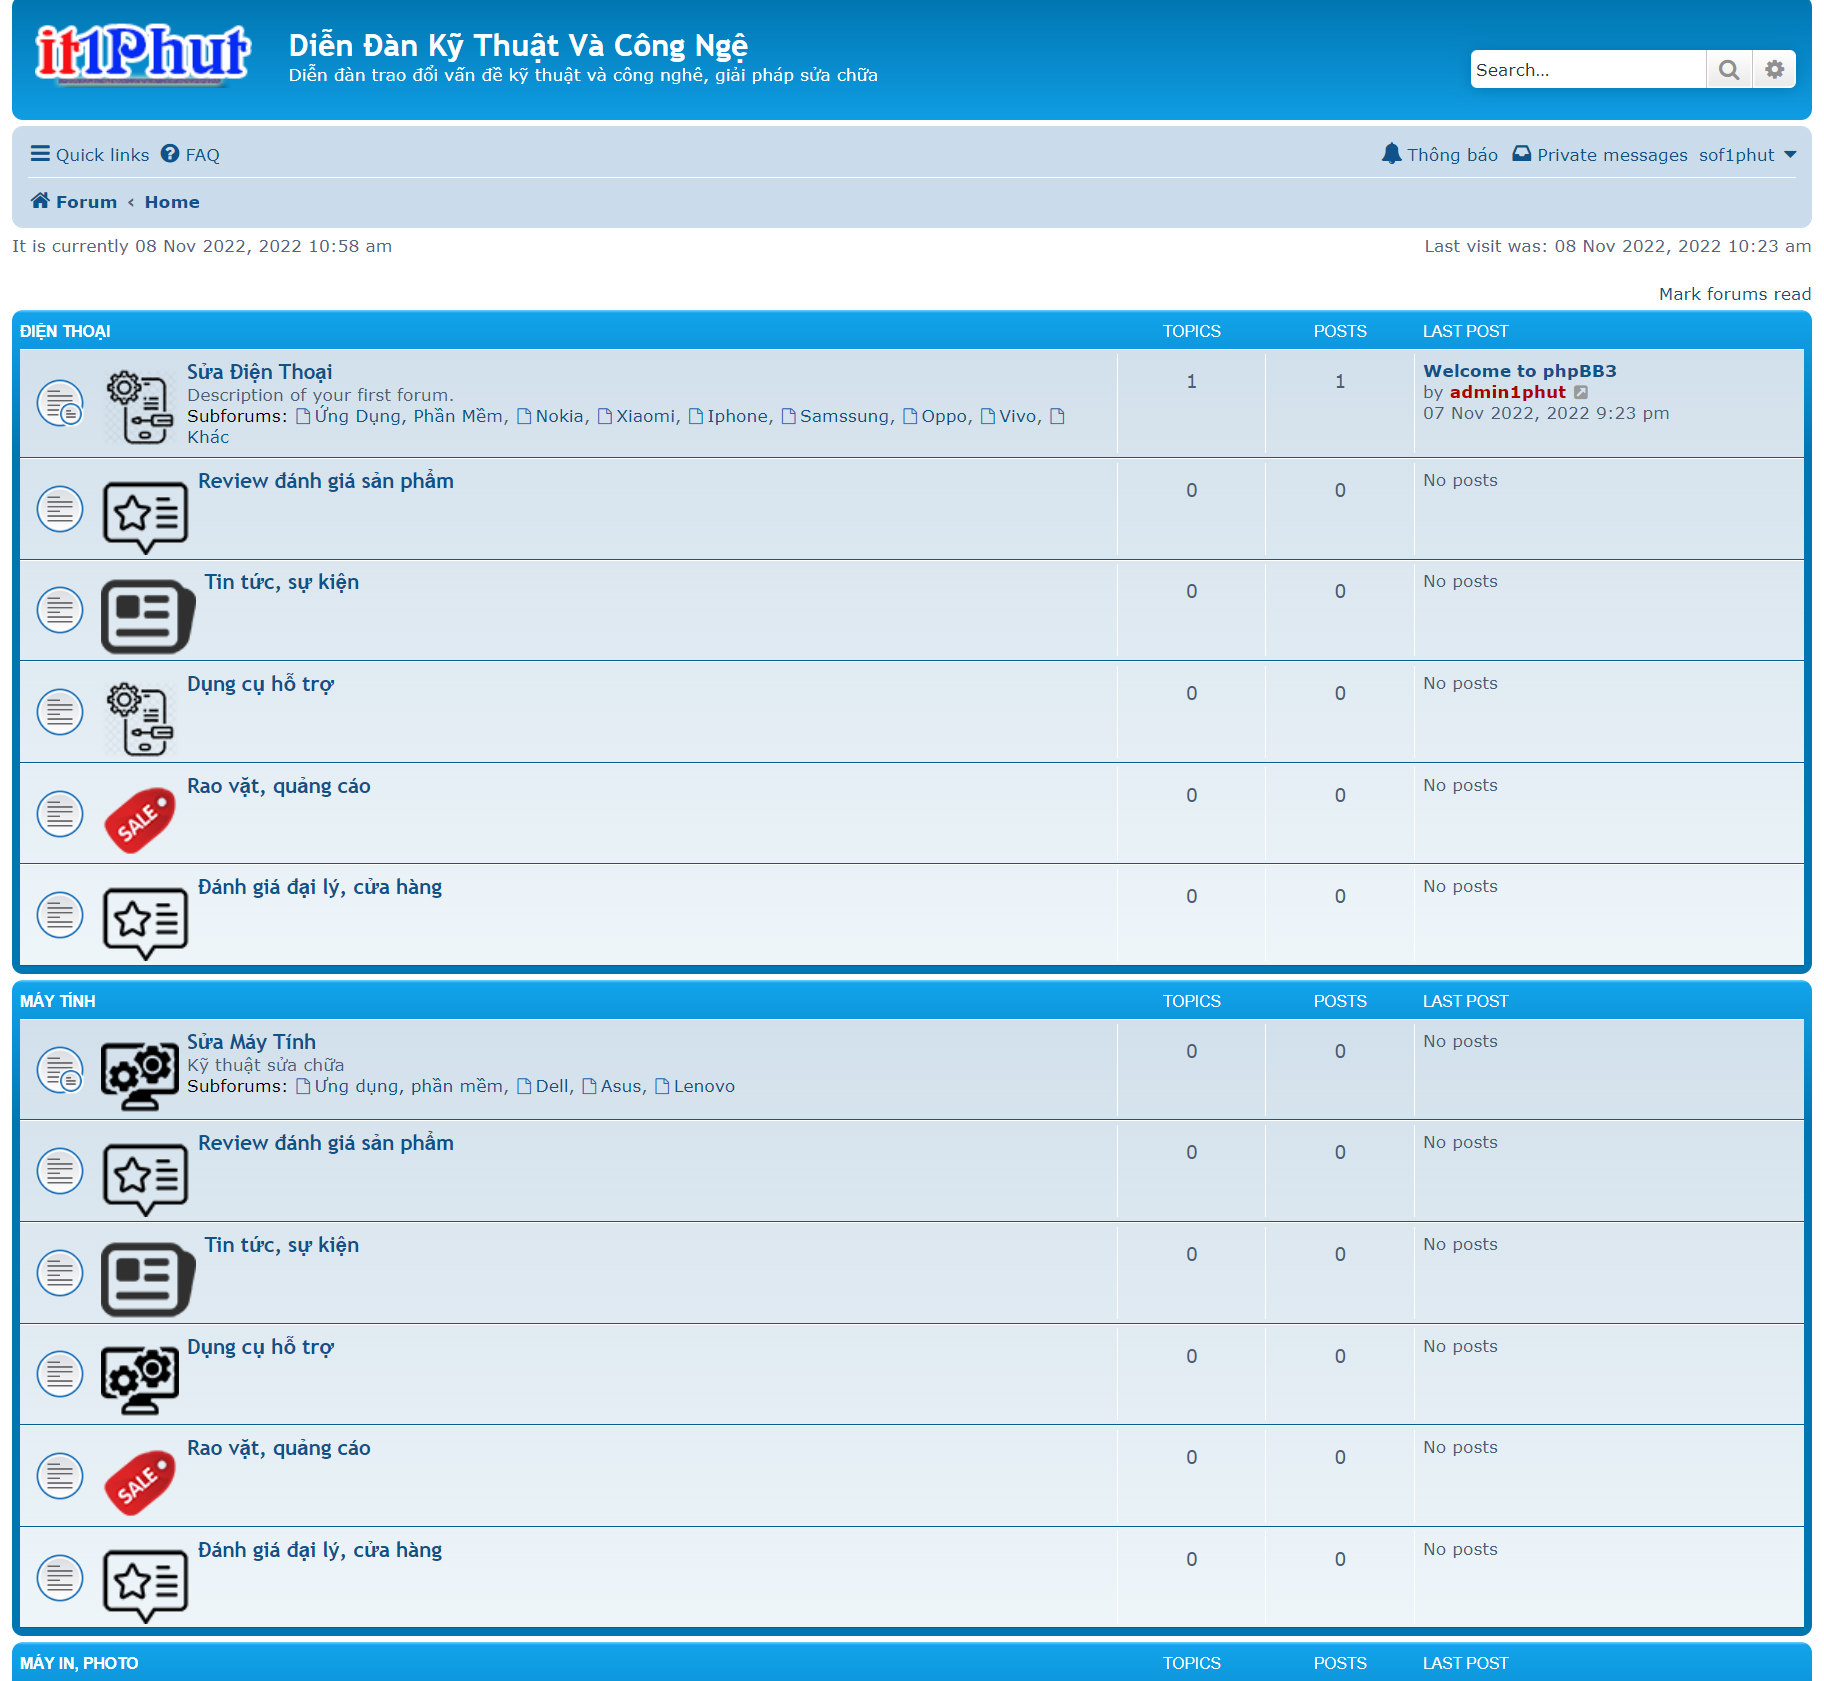Open Home breadcrumb link

tap(172, 202)
